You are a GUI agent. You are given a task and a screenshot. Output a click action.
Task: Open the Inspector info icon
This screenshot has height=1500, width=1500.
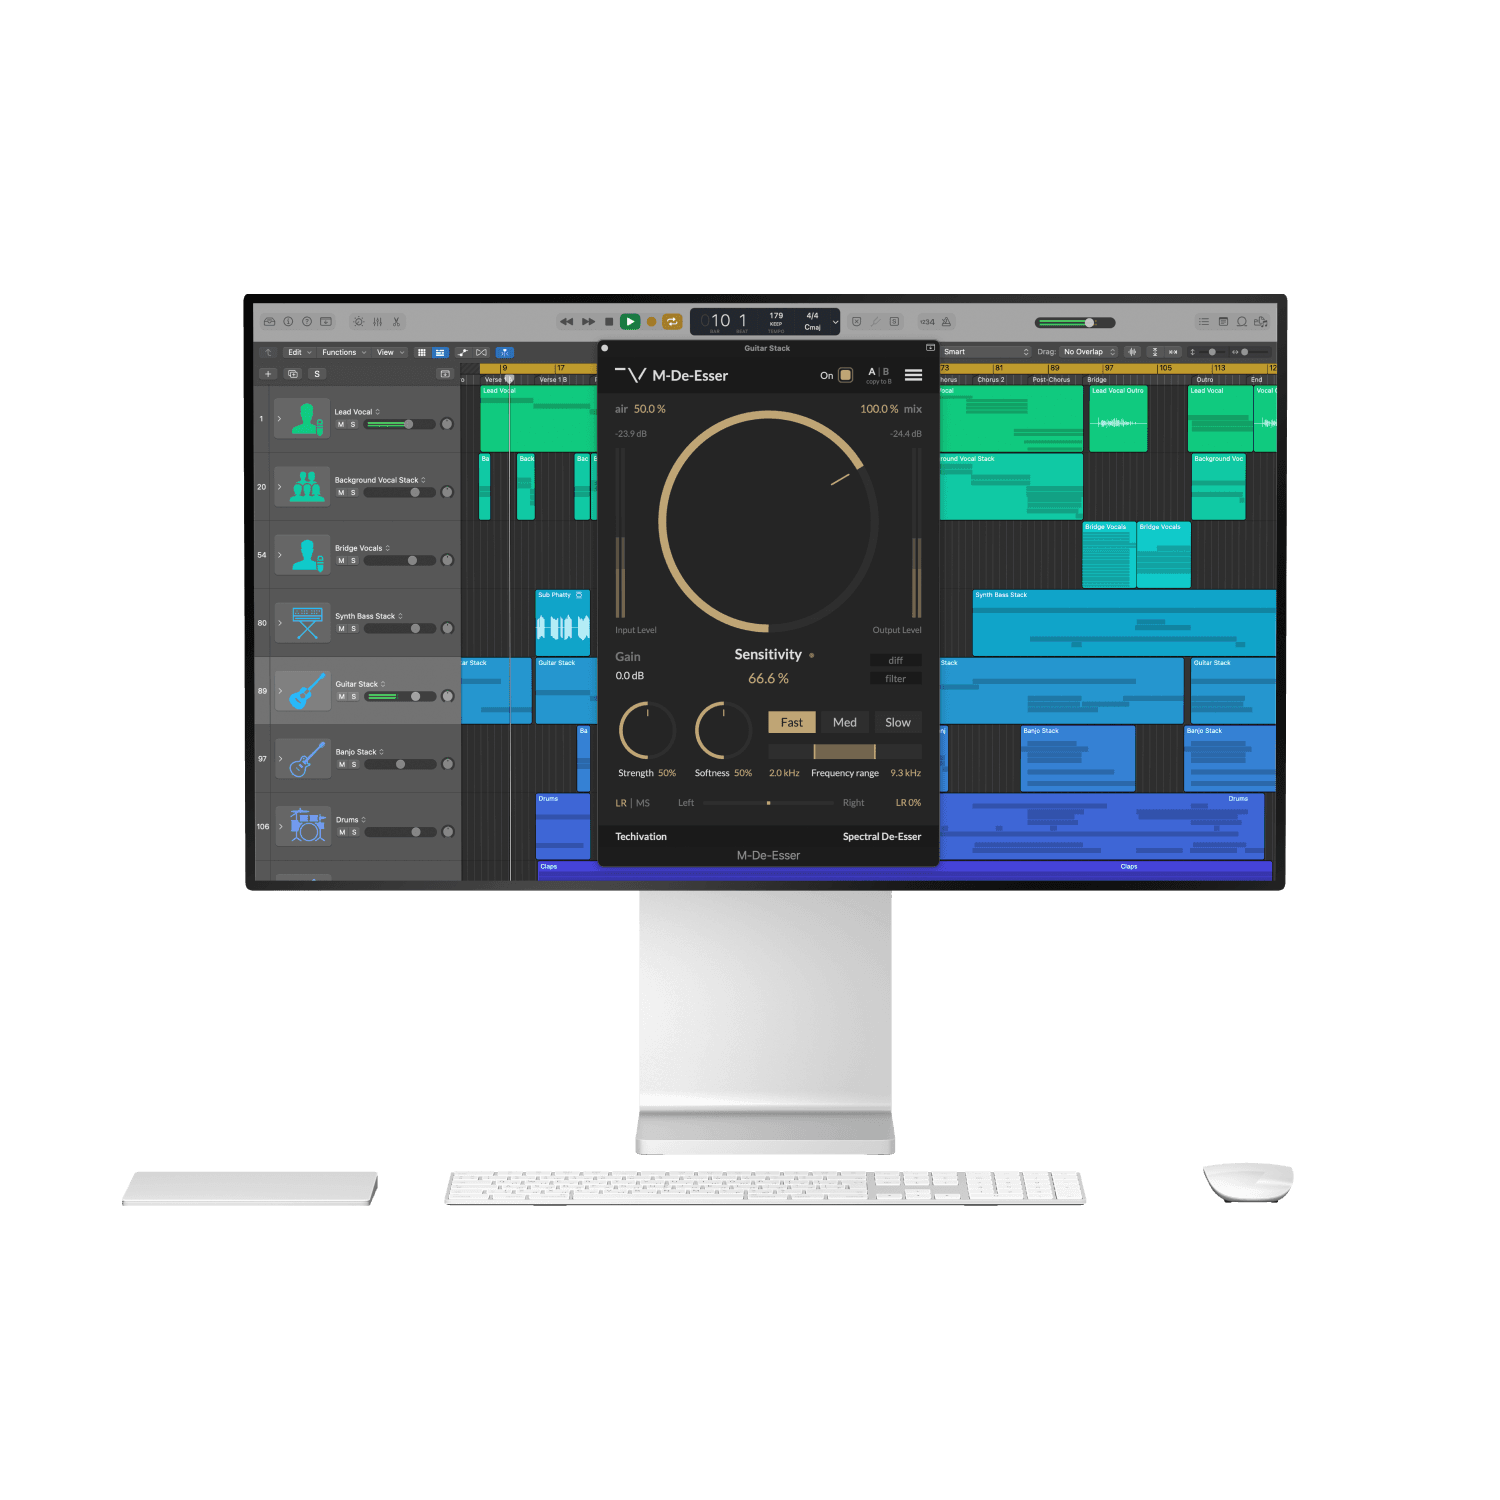tap(288, 322)
